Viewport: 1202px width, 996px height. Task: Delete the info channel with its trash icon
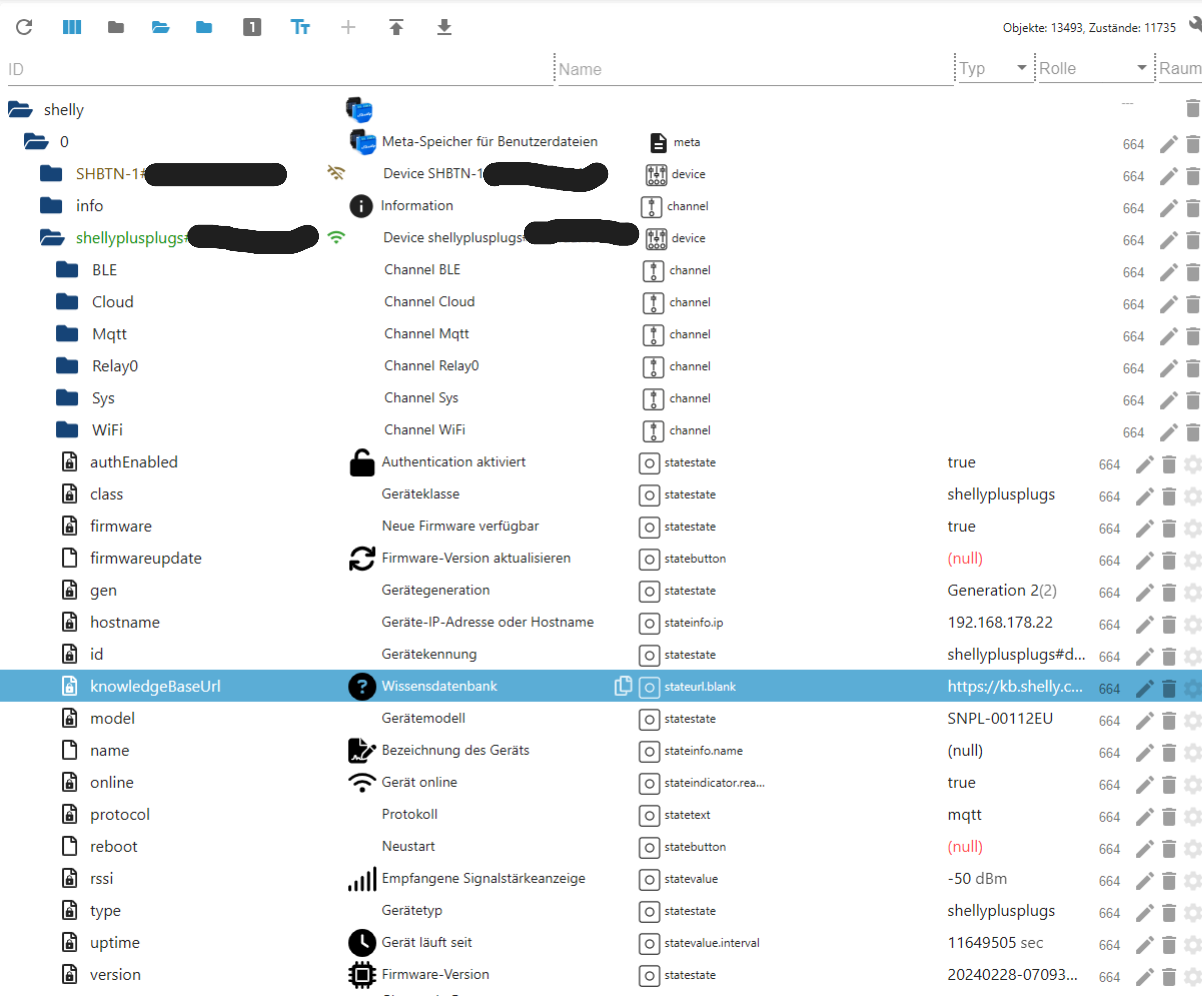(1192, 208)
